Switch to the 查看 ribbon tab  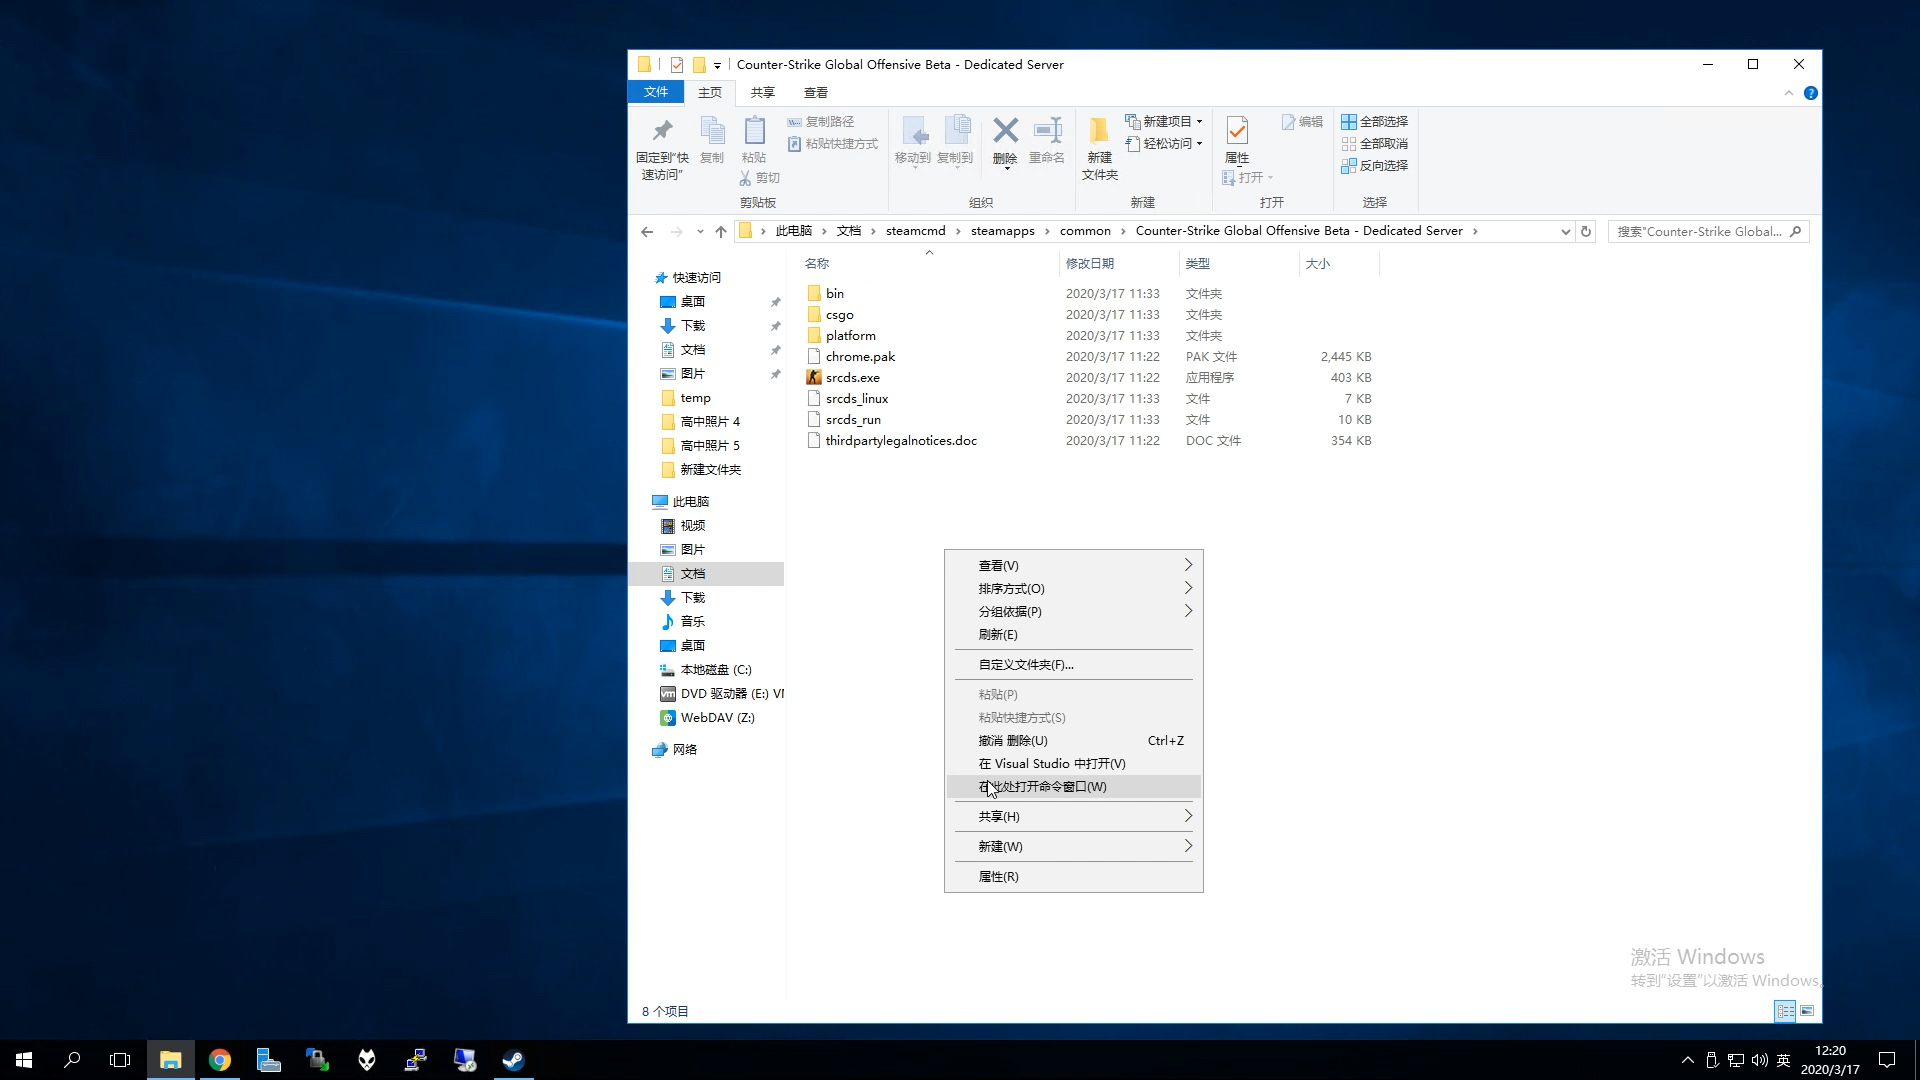pyautogui.click(x=815, y=92)
